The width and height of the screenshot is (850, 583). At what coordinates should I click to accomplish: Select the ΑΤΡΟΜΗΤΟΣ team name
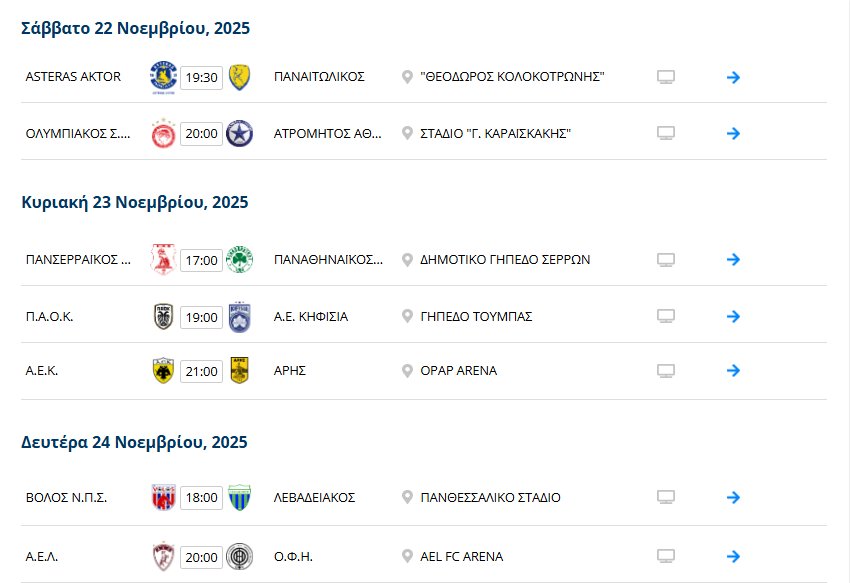(327, 133)
